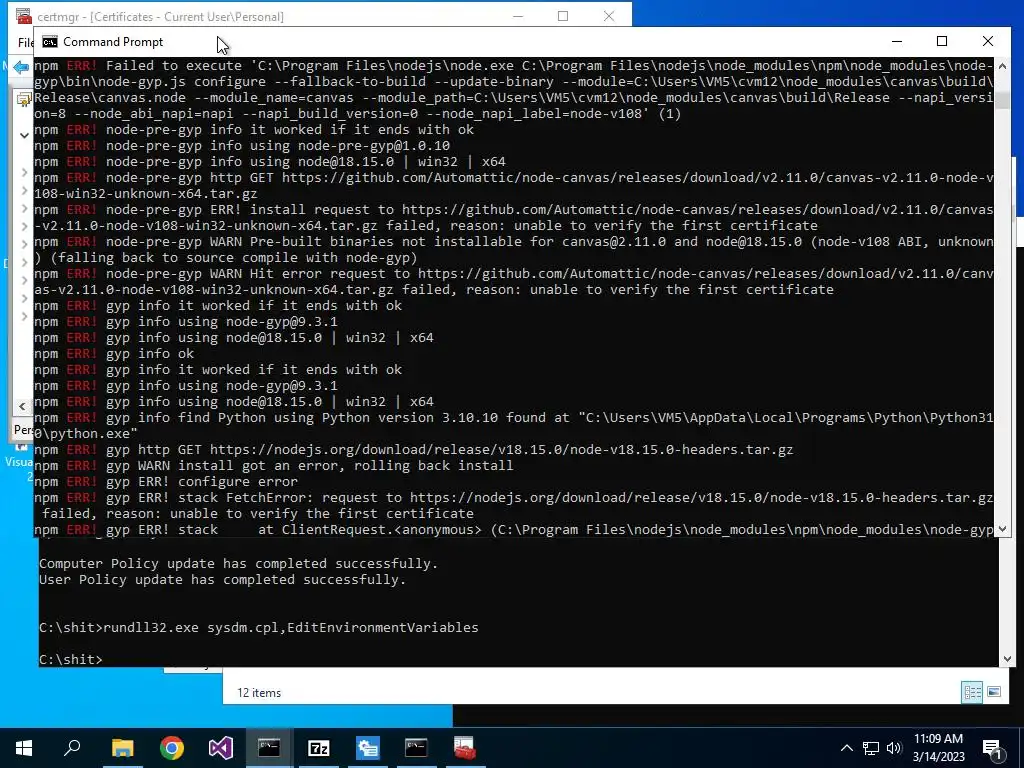
Task: Select the certificate root icon in certmgr tree
Action: [24, 100]
